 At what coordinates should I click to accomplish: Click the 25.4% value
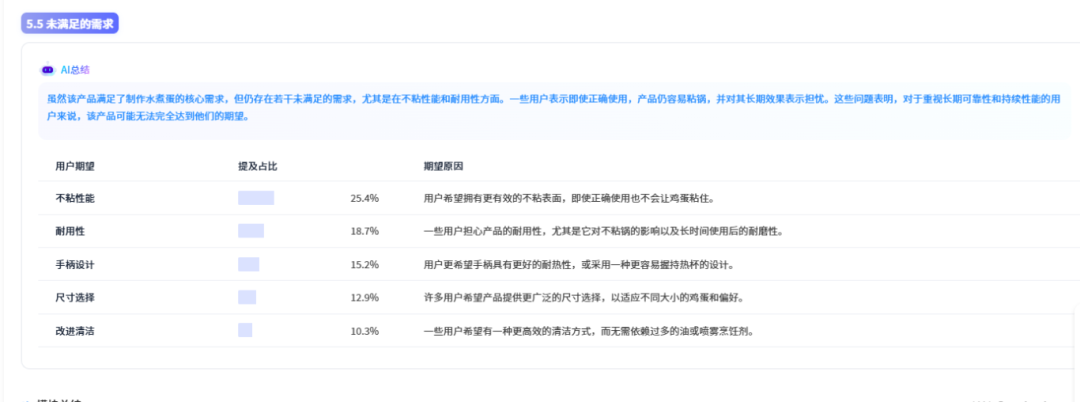(364, 198)
